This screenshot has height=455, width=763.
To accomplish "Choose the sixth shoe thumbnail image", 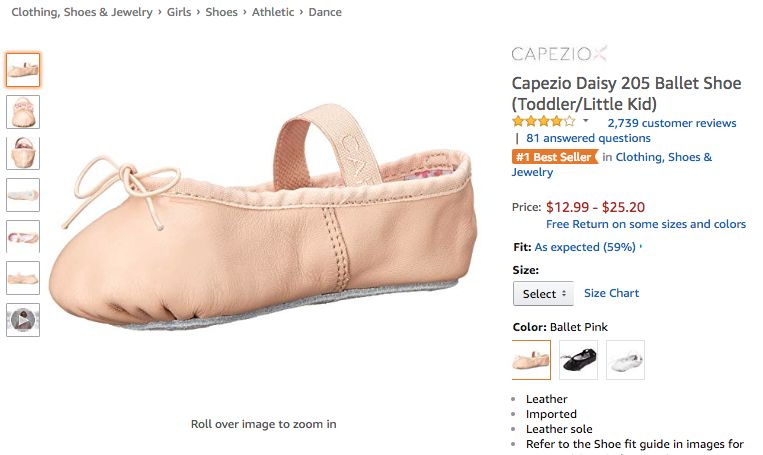I will 23,277.
